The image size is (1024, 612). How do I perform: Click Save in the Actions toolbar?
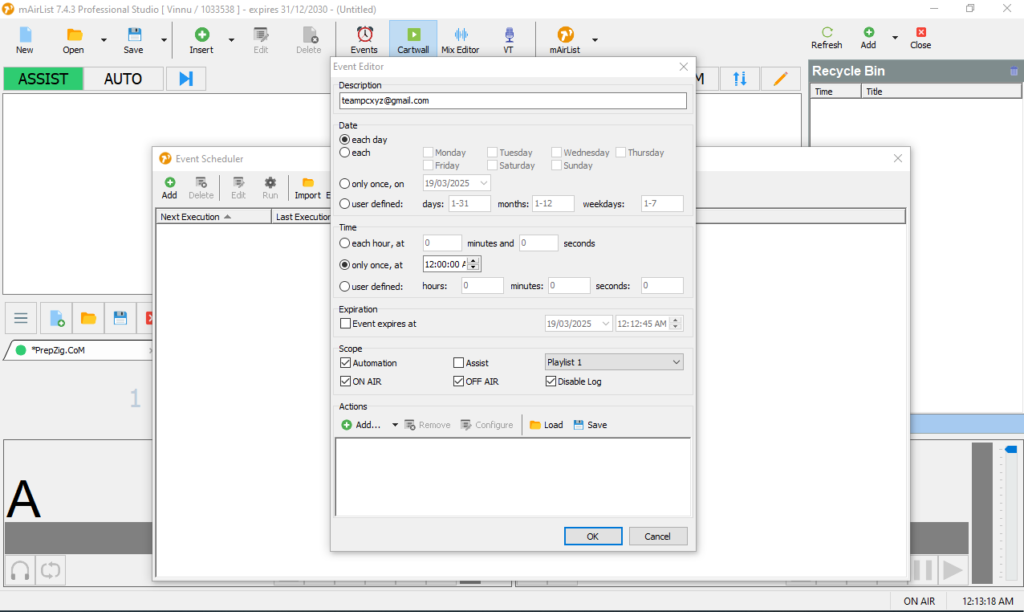(590, 425)
